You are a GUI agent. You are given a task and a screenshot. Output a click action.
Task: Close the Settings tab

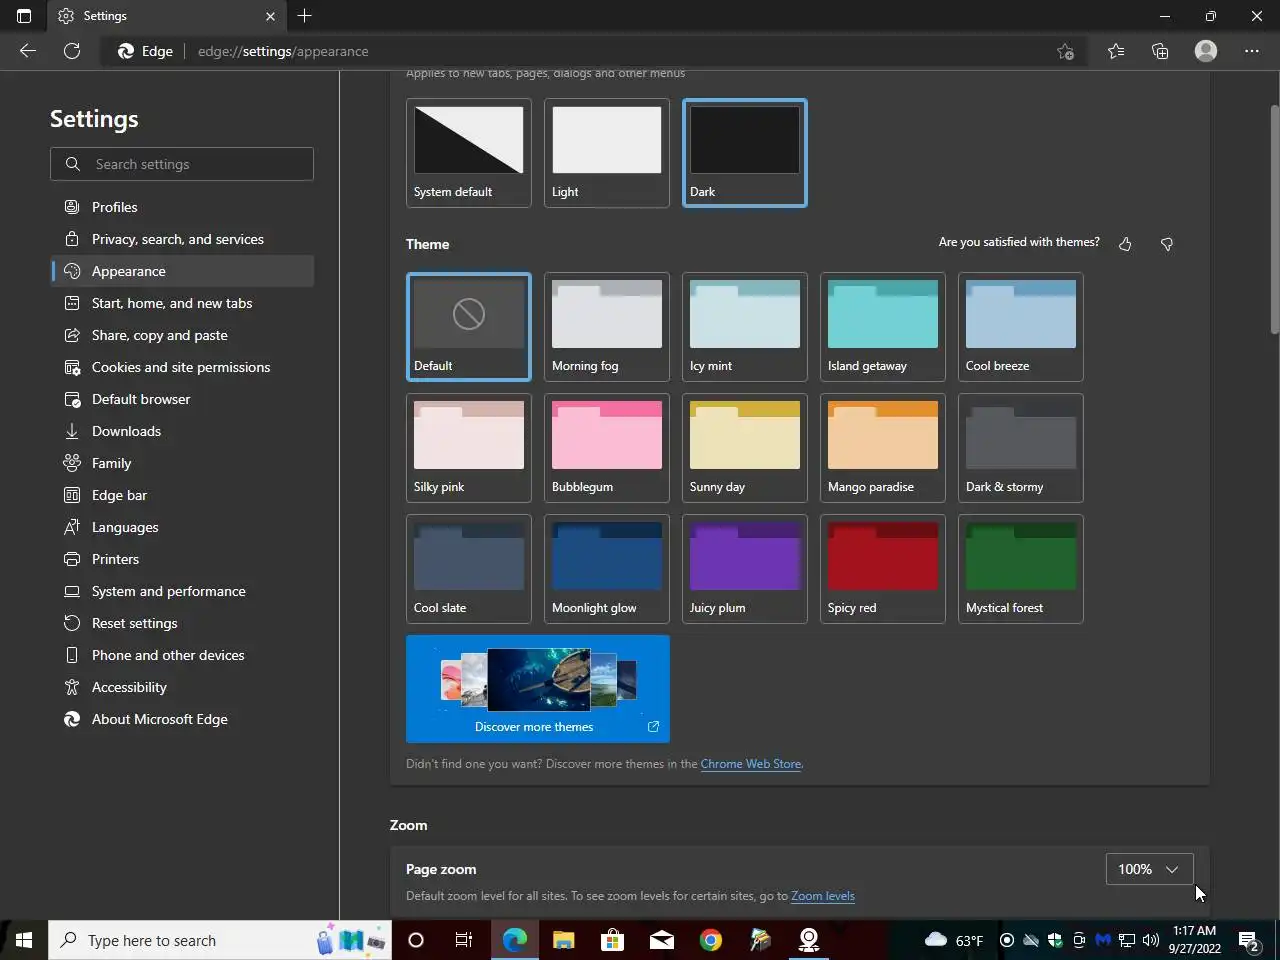(x=270, y=16)
